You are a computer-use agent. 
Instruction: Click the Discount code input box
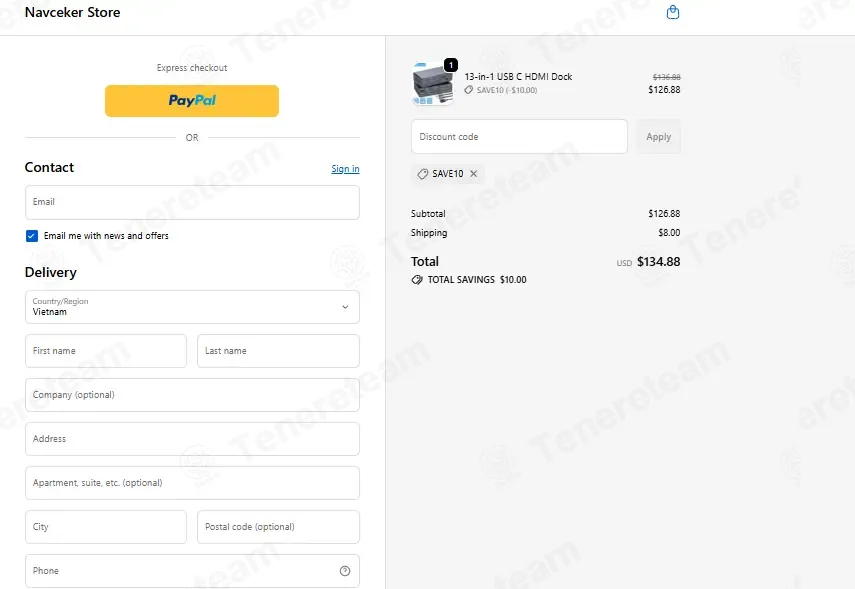[x=519, y=136]
